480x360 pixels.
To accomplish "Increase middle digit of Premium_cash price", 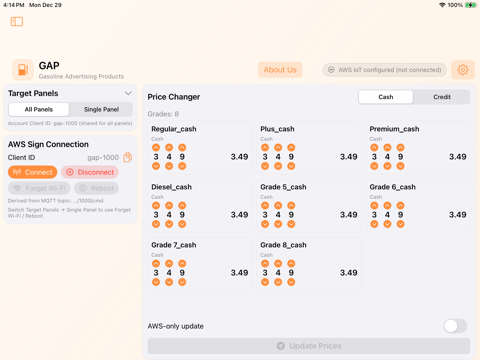I will click(387, 147).
